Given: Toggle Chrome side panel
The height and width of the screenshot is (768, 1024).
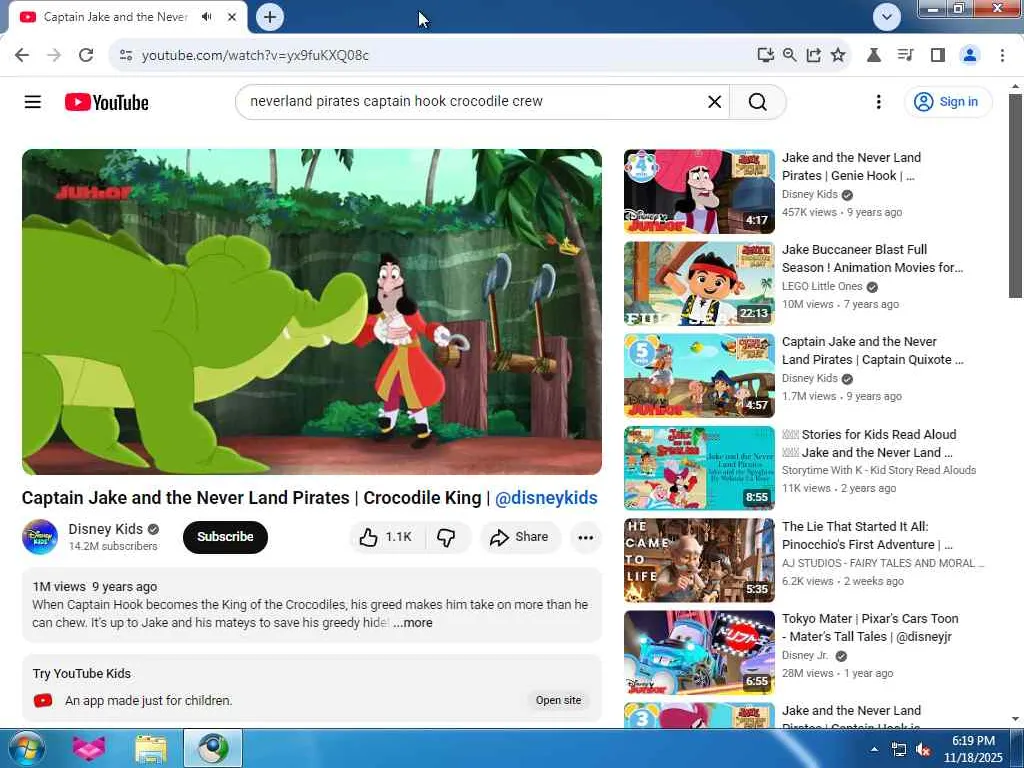Looking at the screenshot, I should coord(938,55).
